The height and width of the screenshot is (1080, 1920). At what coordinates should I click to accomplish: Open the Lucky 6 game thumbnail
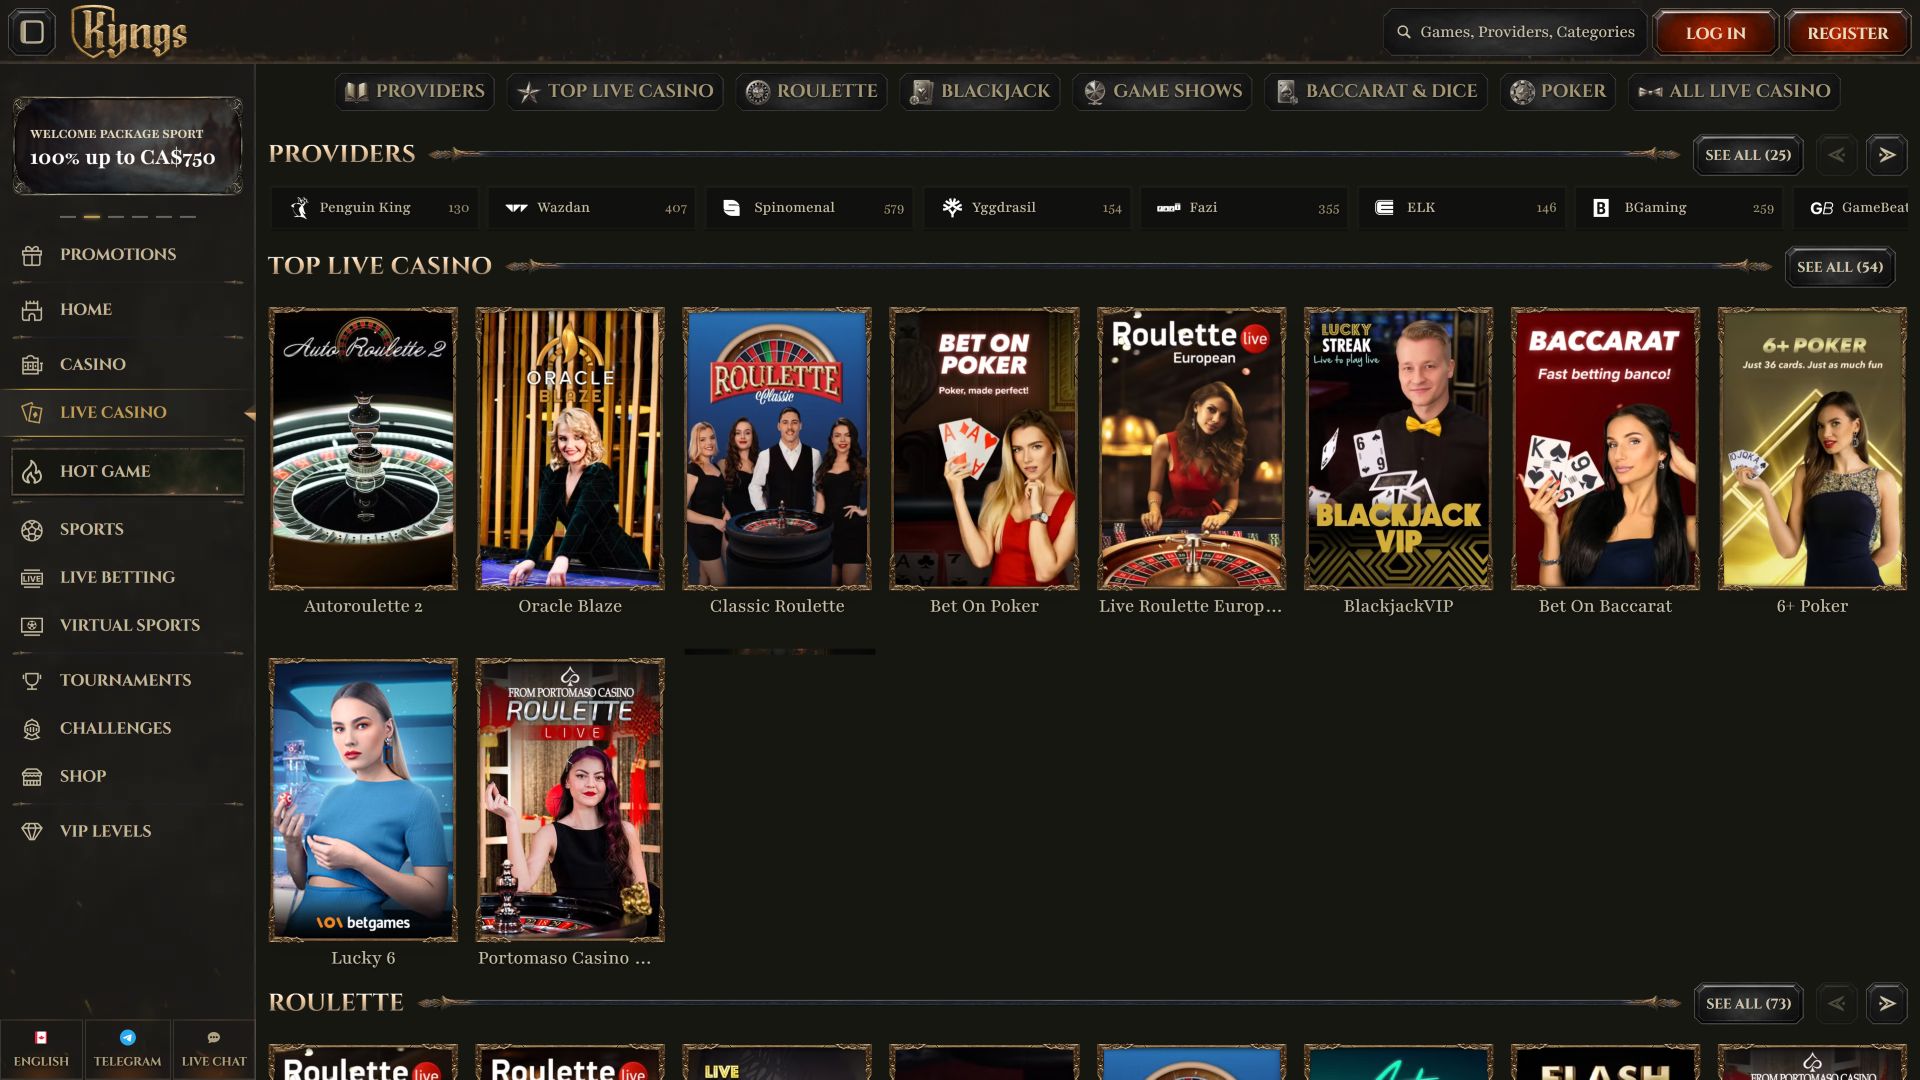(363, 800)
